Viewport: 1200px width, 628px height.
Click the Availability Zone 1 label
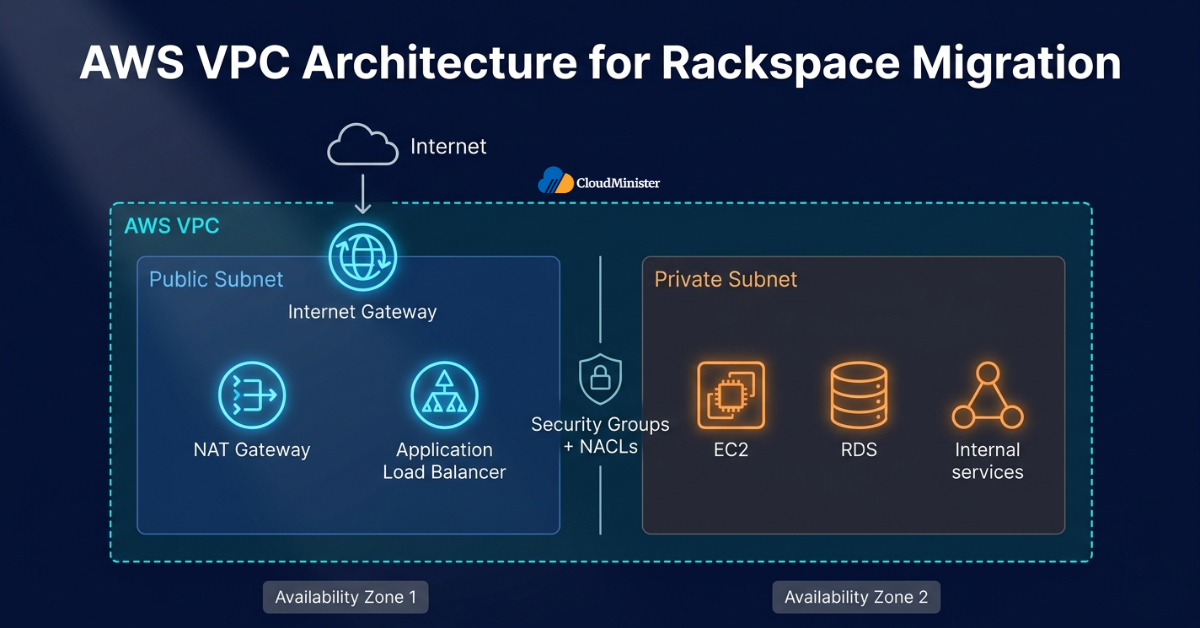coord(346,598)
